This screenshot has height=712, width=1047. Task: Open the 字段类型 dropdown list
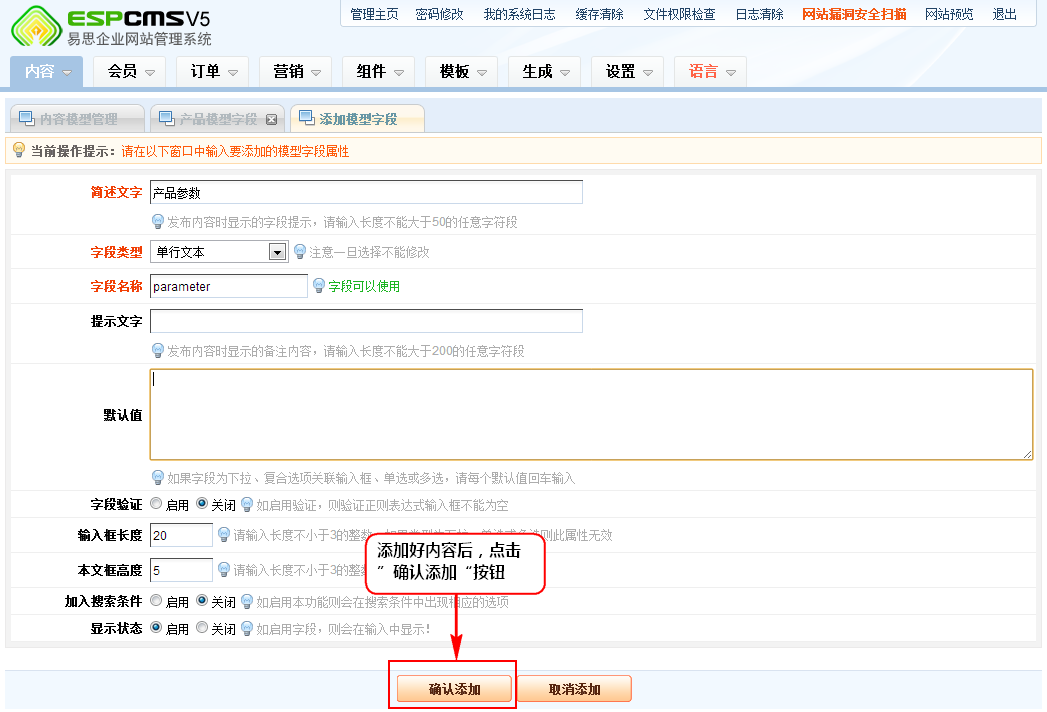tap(277, 252)
